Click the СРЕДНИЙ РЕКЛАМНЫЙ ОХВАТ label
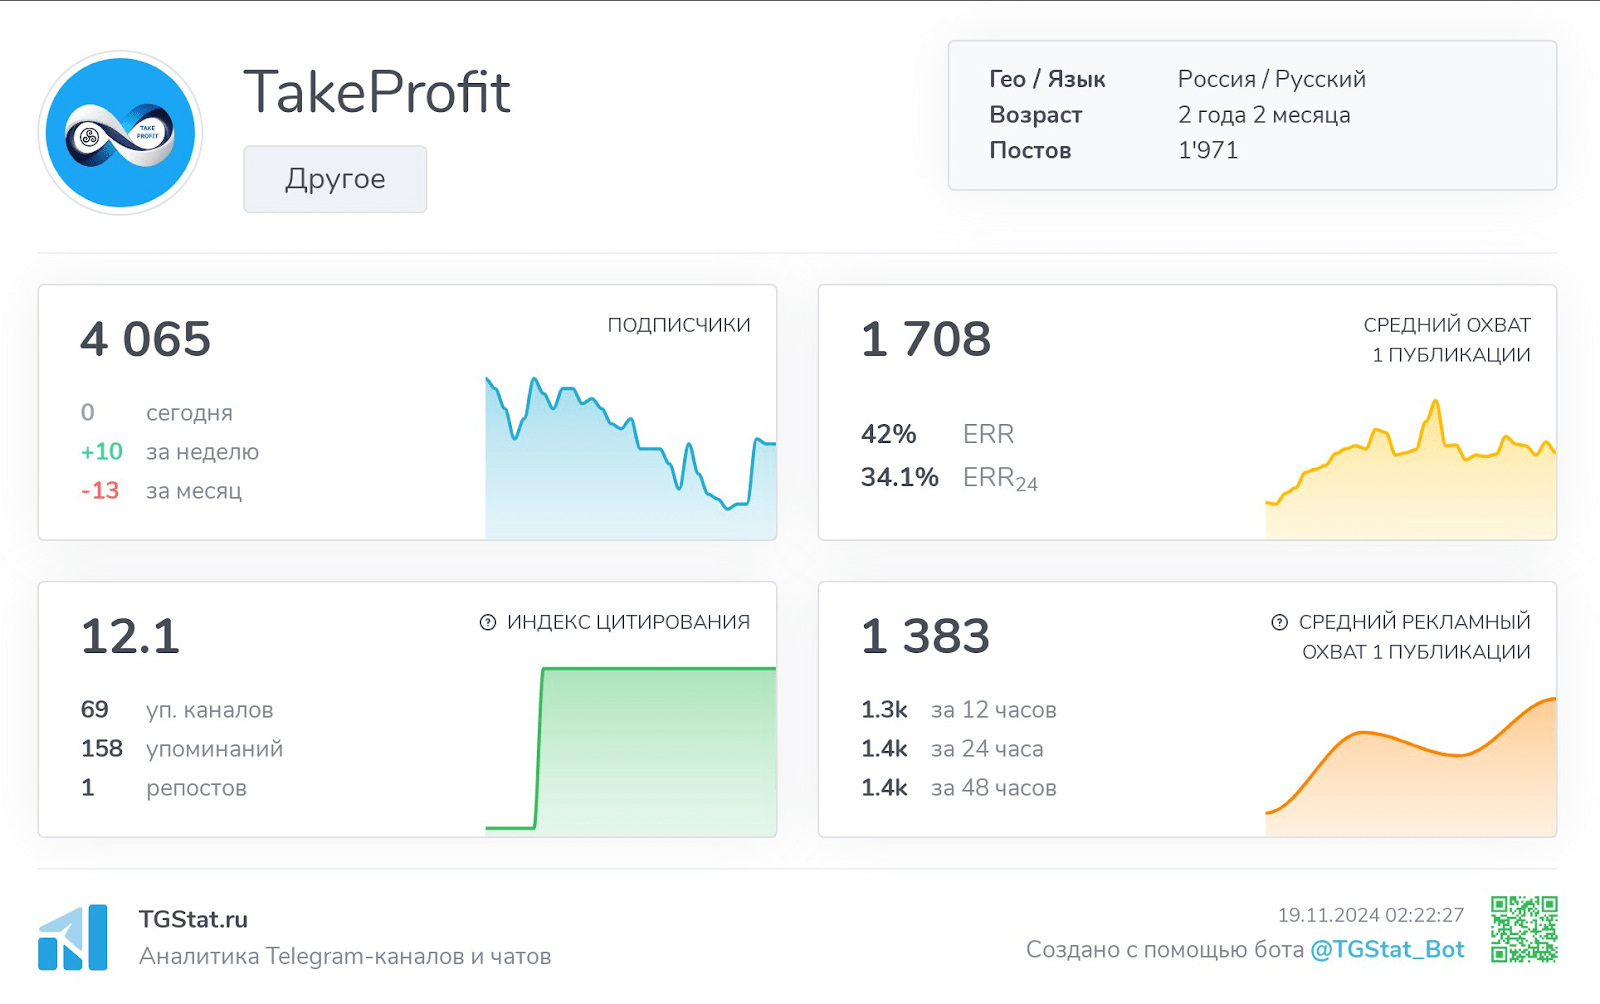Viewport: 1600px width, 1004px height. tap(1414, 637)
